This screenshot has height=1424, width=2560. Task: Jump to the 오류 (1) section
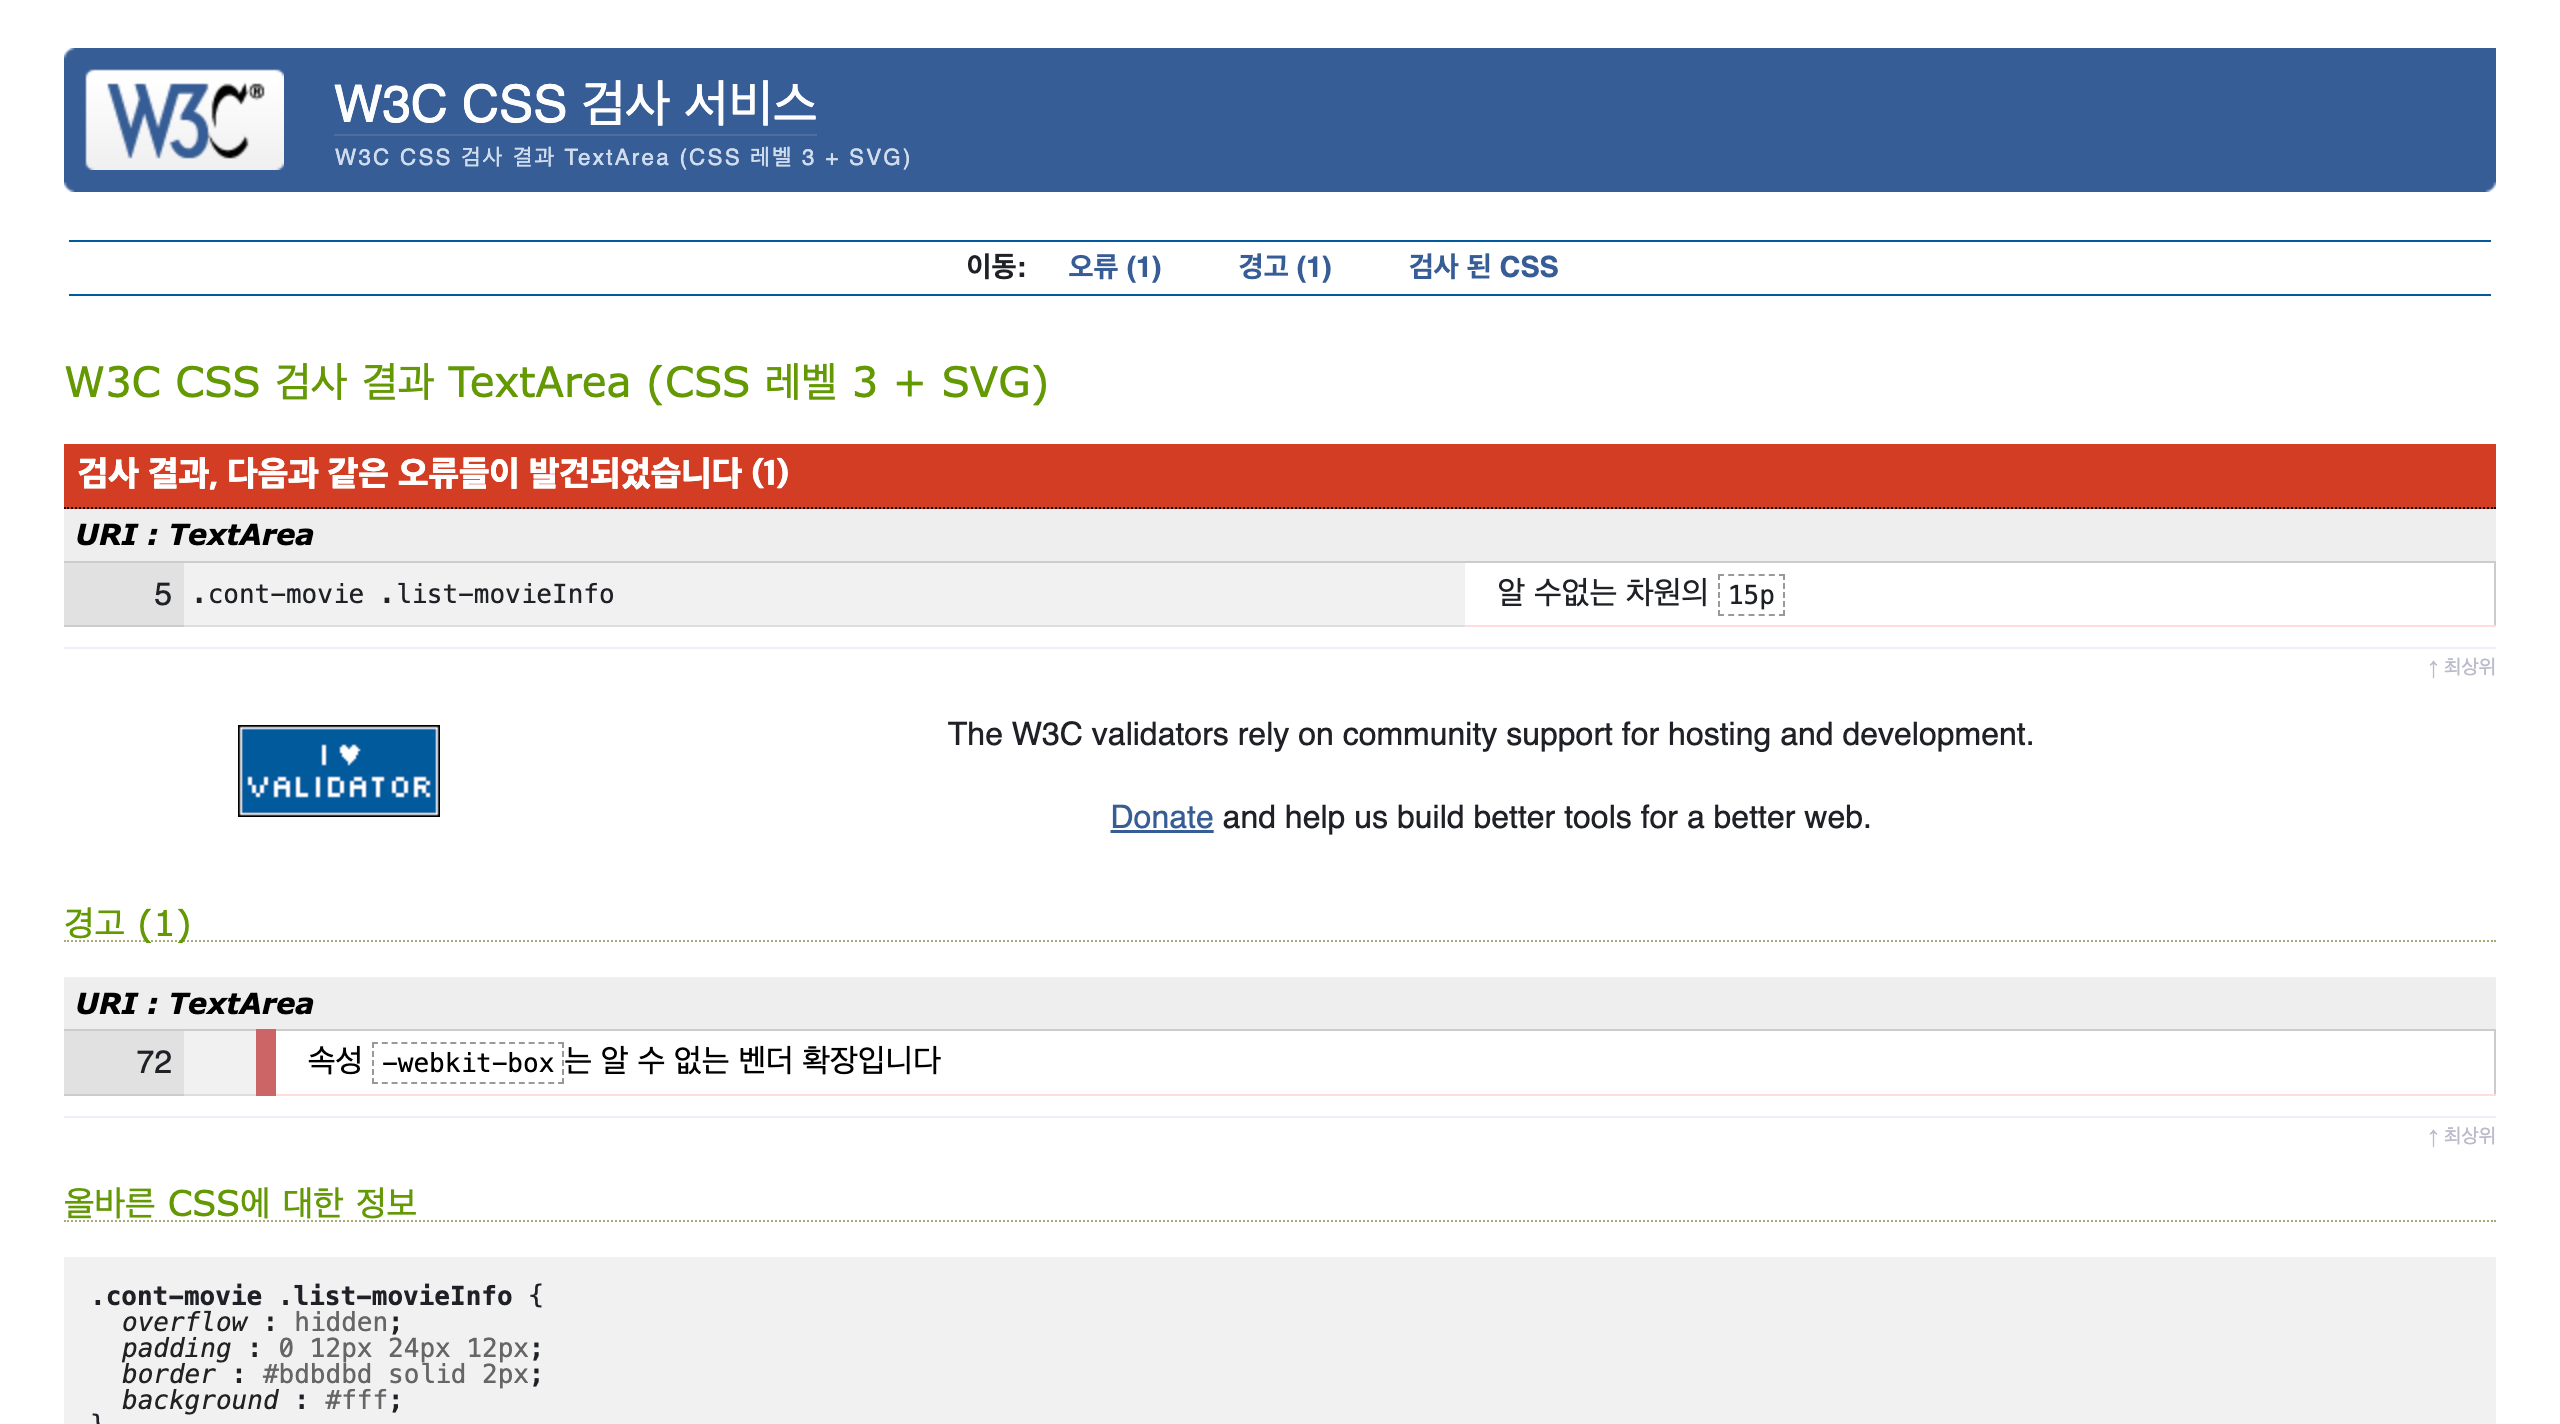coord(1114,267)
